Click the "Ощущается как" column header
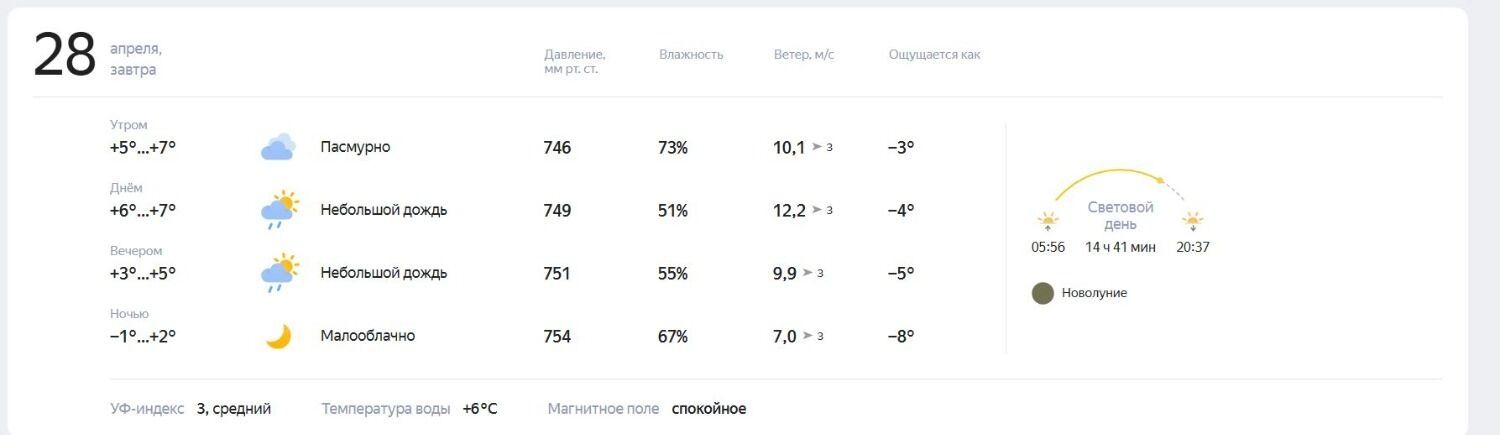 pos(934,54)
